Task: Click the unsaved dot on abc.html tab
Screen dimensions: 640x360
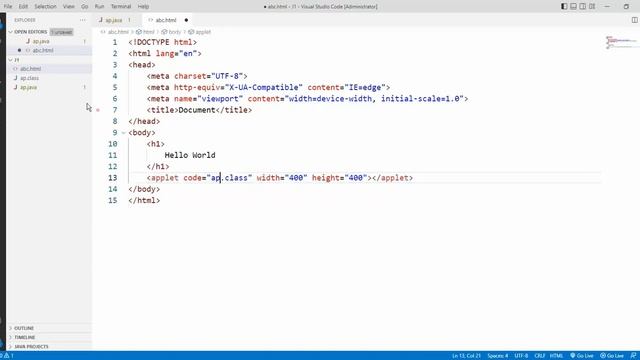Action: 186,20
